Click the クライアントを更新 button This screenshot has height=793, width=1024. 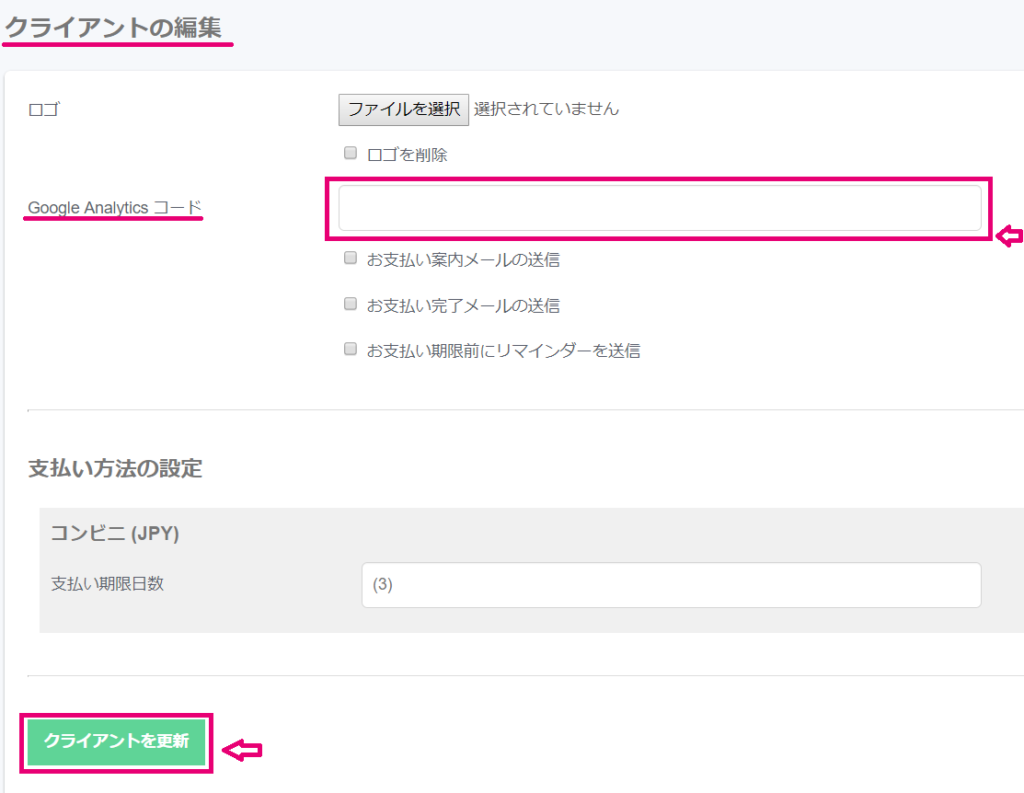point(116,741)
